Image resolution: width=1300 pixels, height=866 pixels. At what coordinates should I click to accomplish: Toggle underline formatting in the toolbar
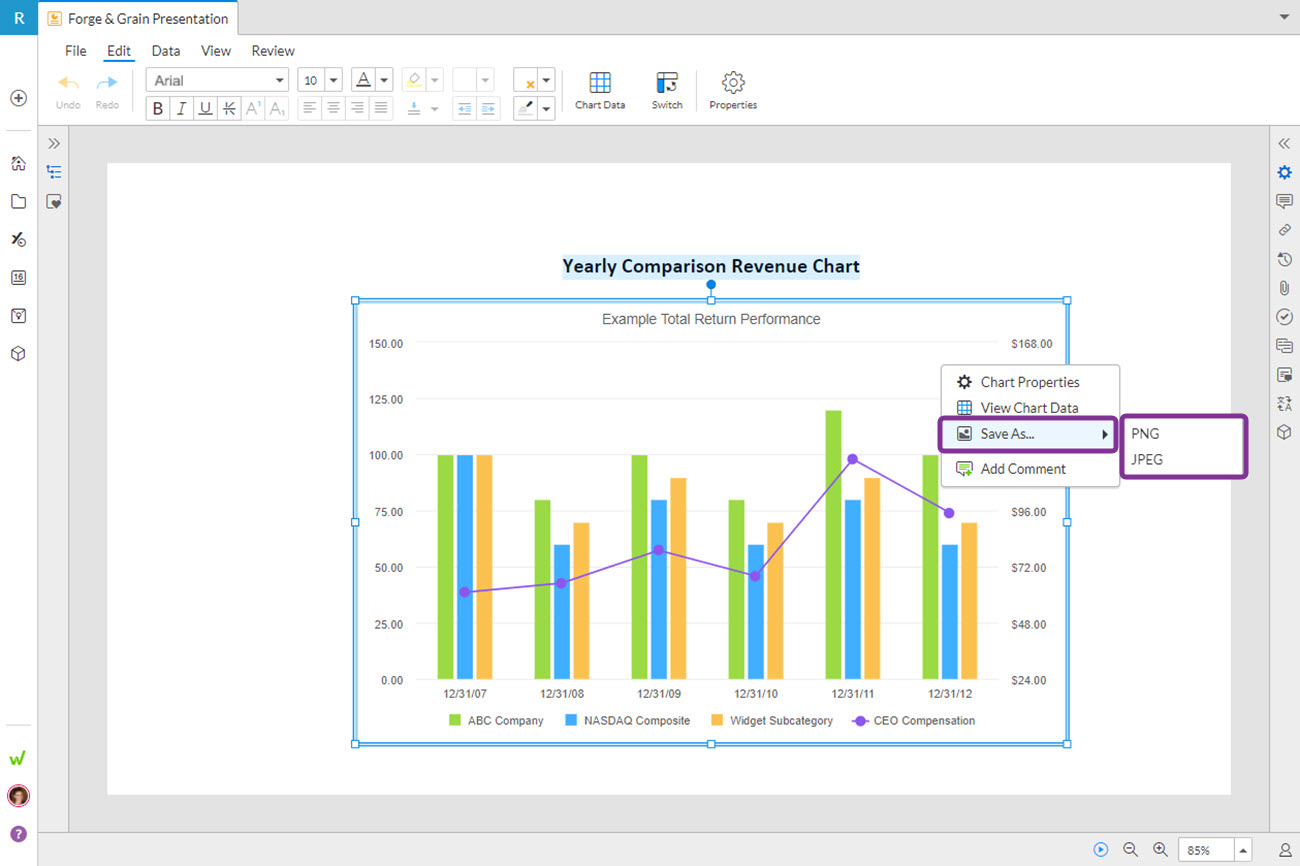coord(204,108)
